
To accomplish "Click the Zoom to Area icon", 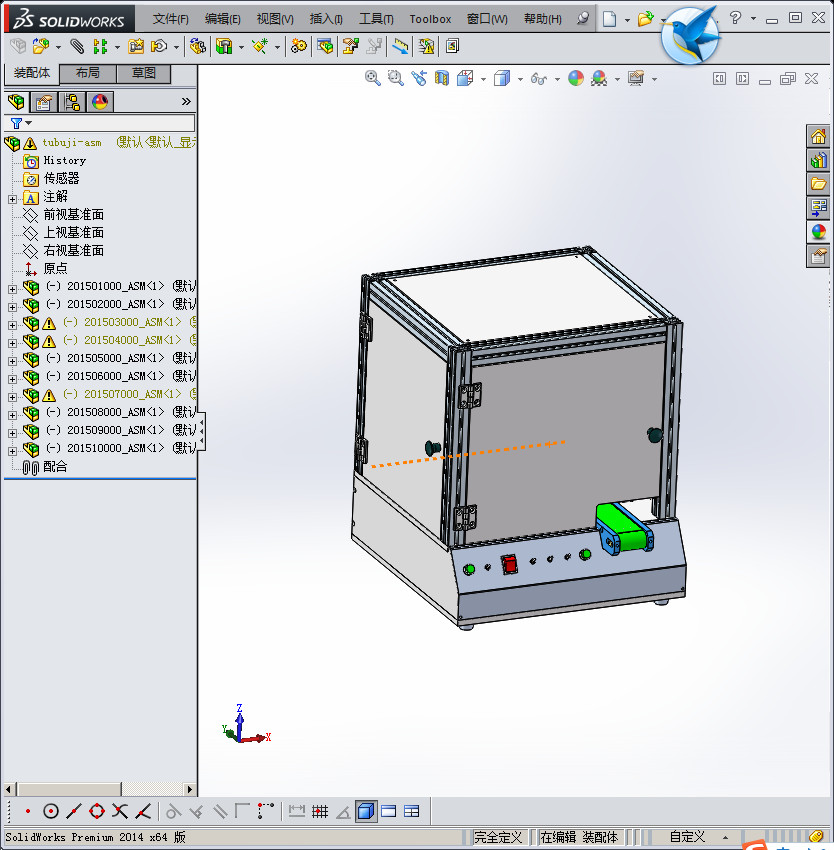I will [396, 79].
